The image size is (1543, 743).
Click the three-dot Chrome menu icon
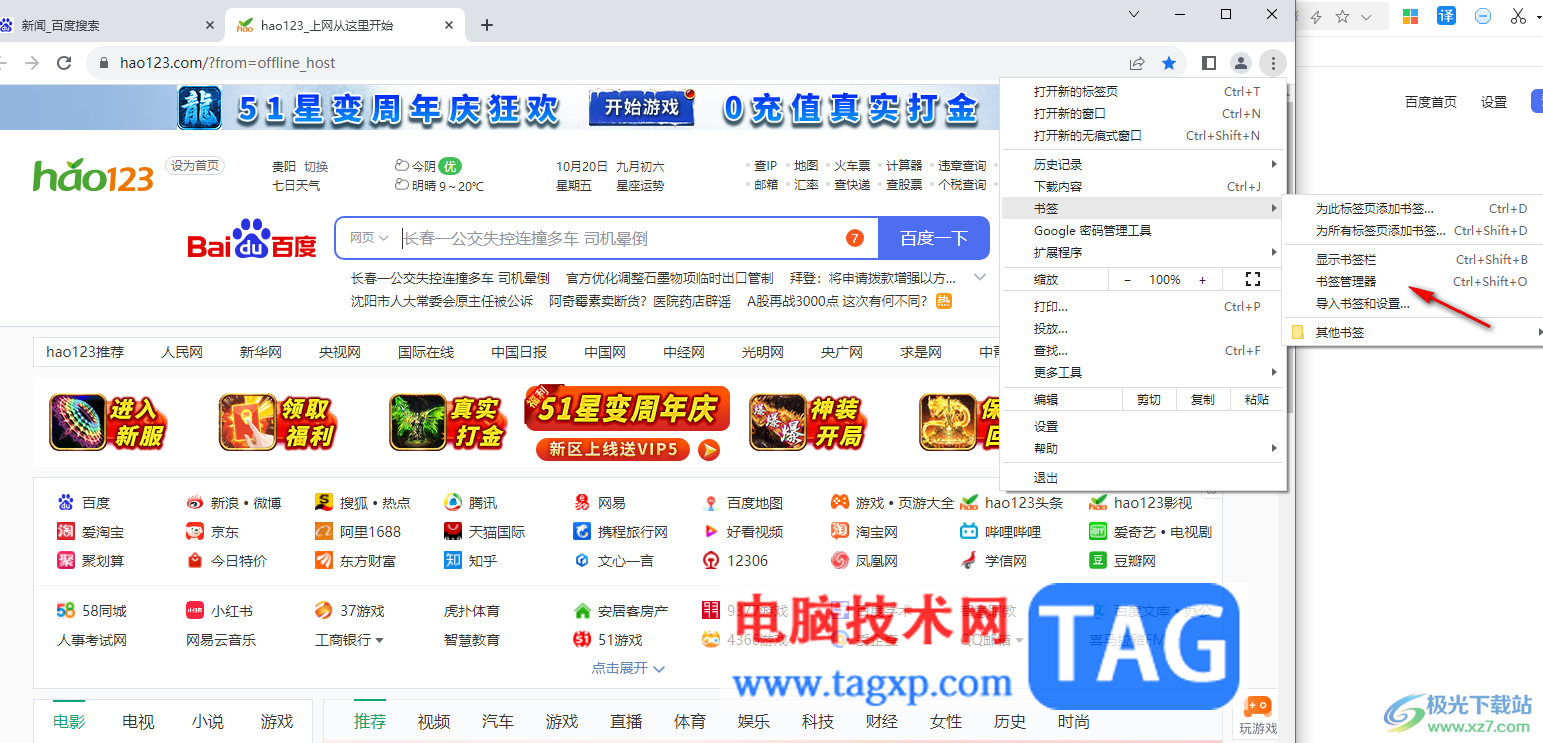(1273, 63)
